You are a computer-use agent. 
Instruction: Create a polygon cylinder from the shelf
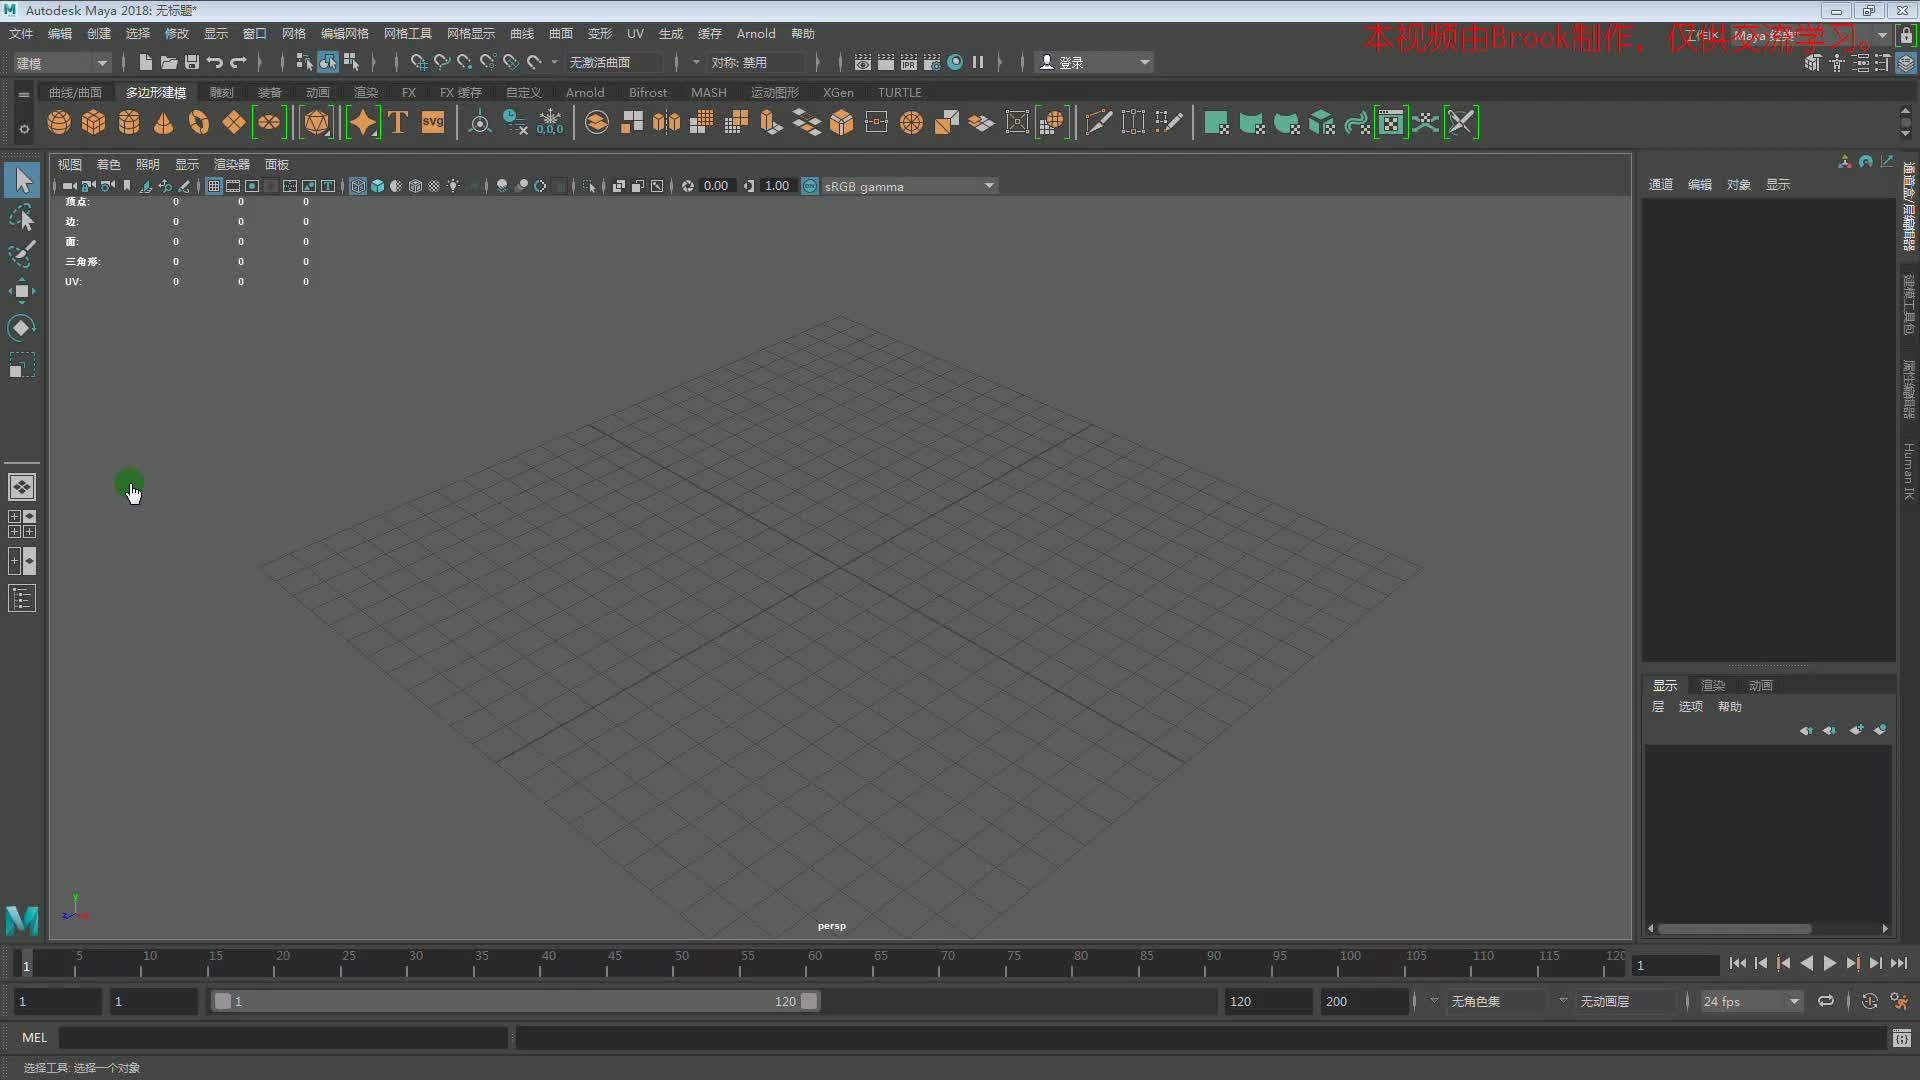pos(129,123)
